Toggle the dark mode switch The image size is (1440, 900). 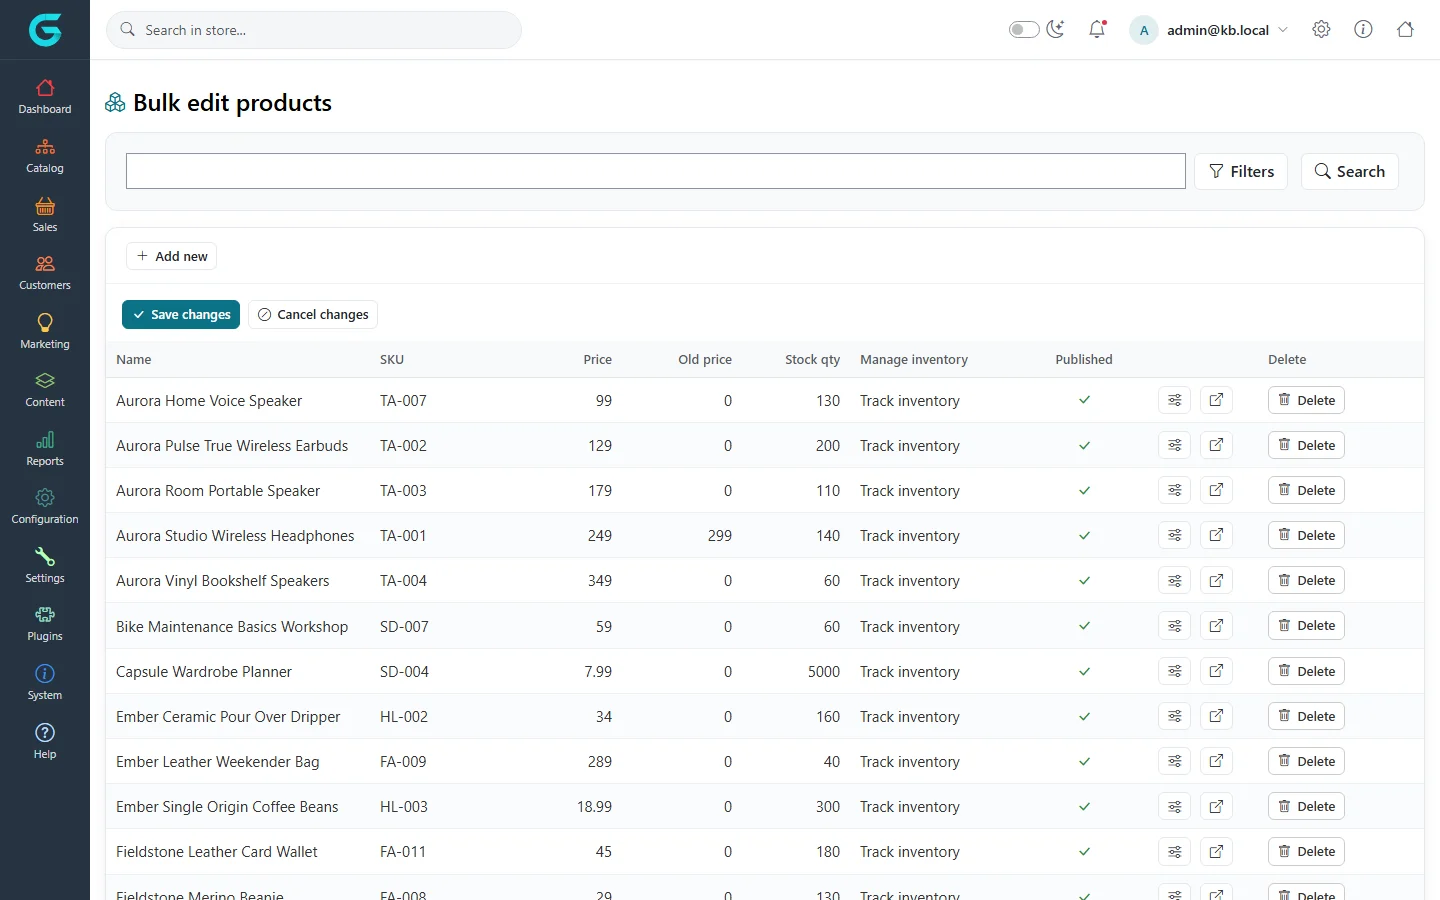tap(1024, 30)
